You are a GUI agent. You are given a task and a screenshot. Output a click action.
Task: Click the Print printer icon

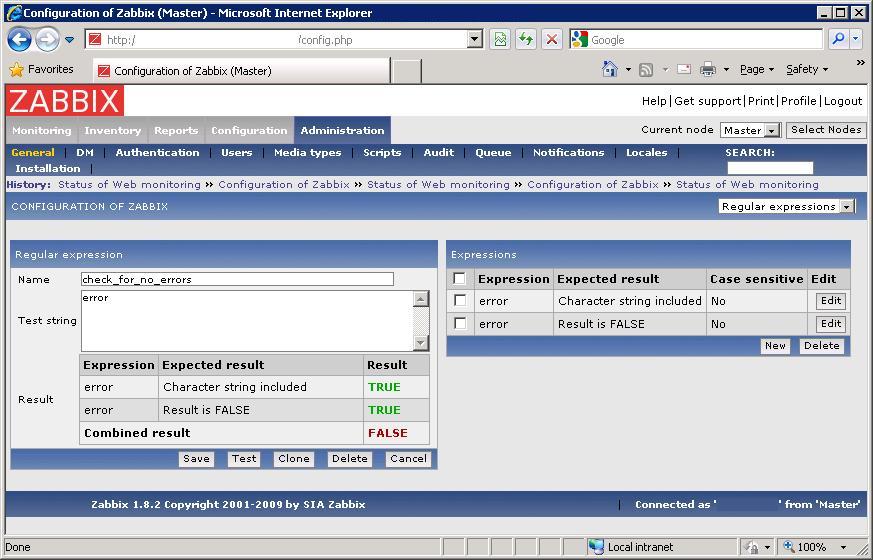(708, 69)
